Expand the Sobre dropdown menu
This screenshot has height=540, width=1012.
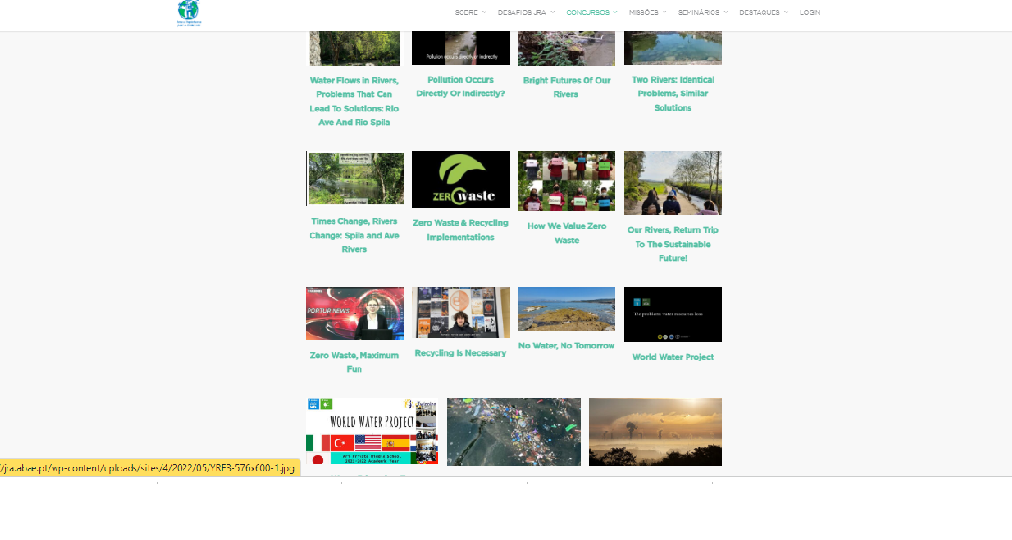469,12
